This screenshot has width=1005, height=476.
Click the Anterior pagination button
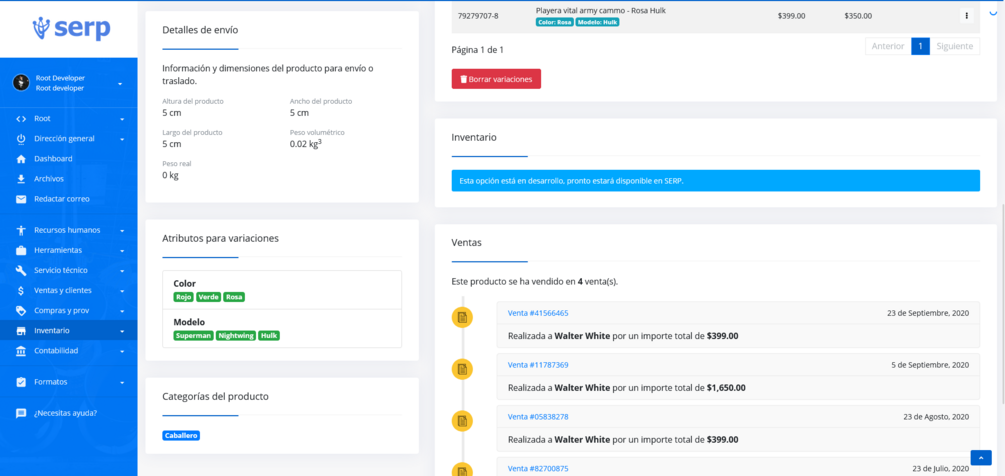[888, 46]
